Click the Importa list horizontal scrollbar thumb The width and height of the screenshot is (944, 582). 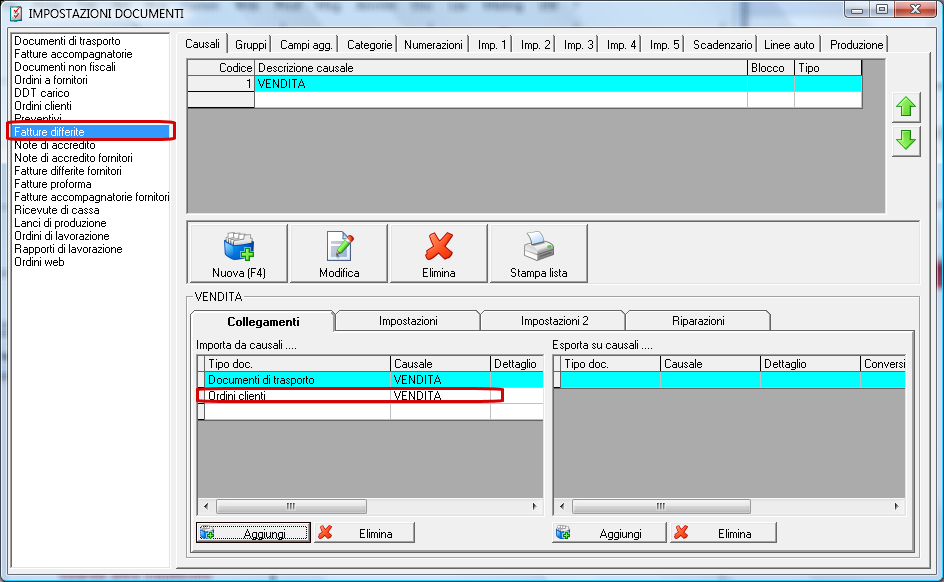(x=291, y=506)
